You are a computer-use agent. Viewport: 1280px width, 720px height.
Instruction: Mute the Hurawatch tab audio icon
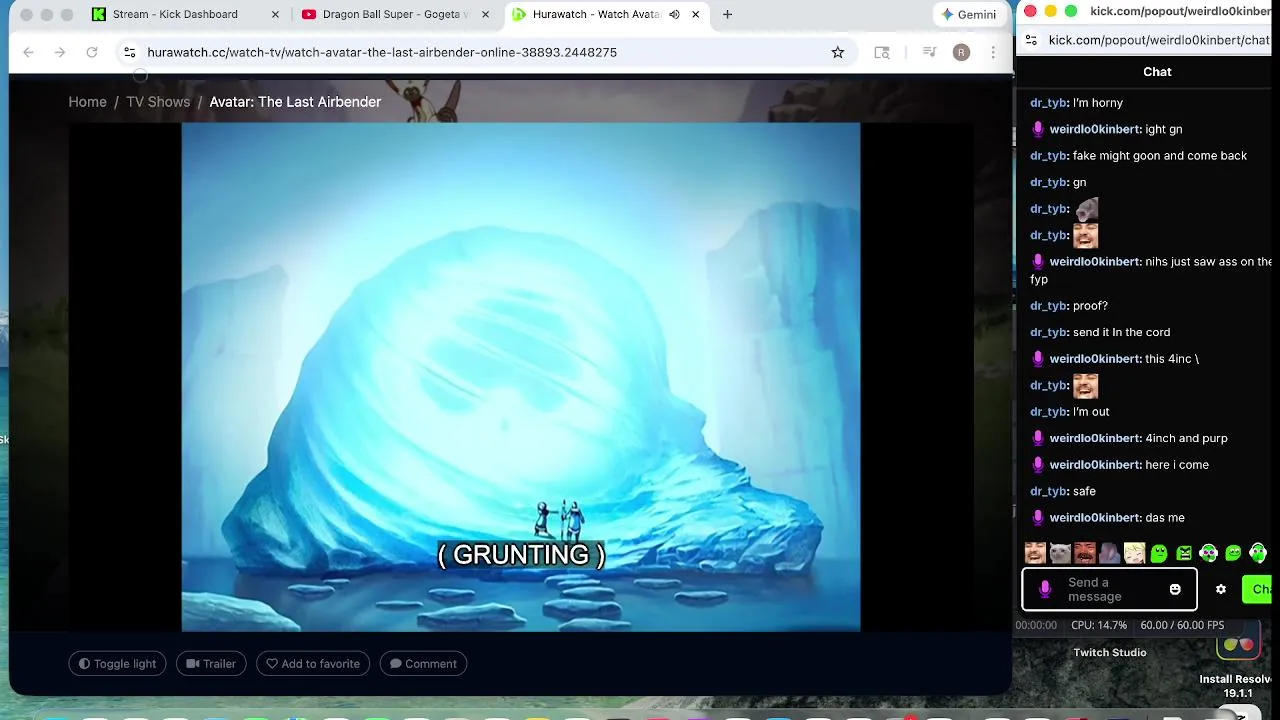click(674, 14)
